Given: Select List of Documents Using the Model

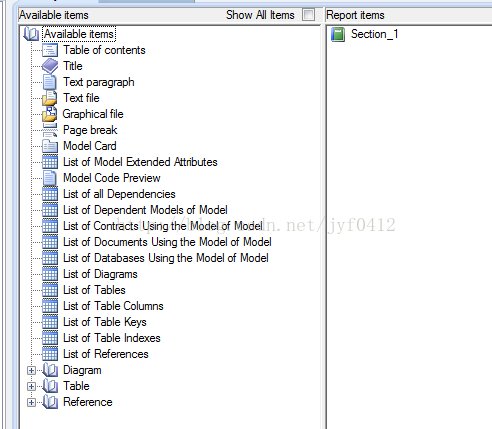Looking at the screenshot, I should tap(167, 242).
